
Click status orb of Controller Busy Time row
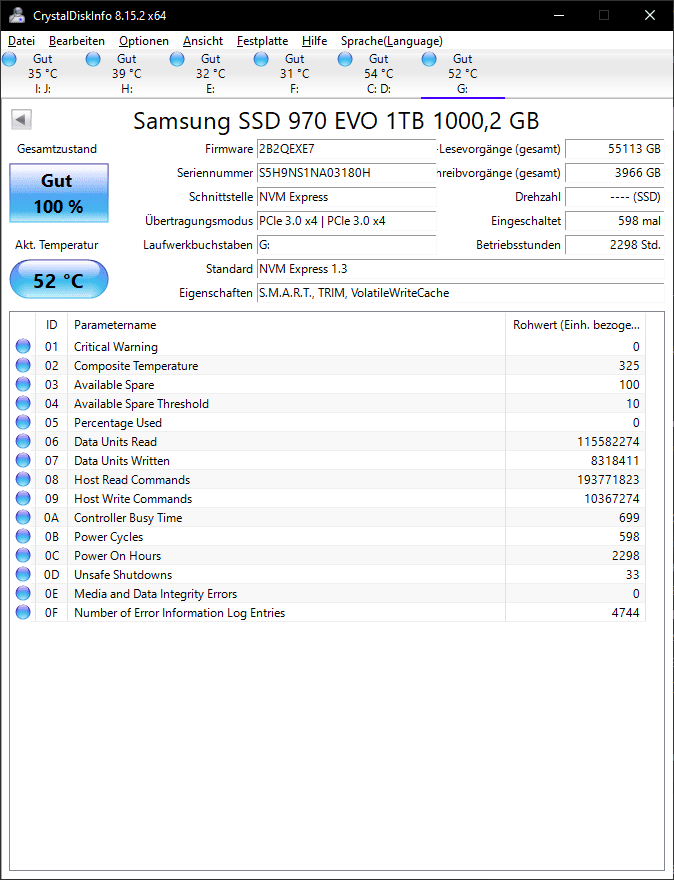[23, 517]
